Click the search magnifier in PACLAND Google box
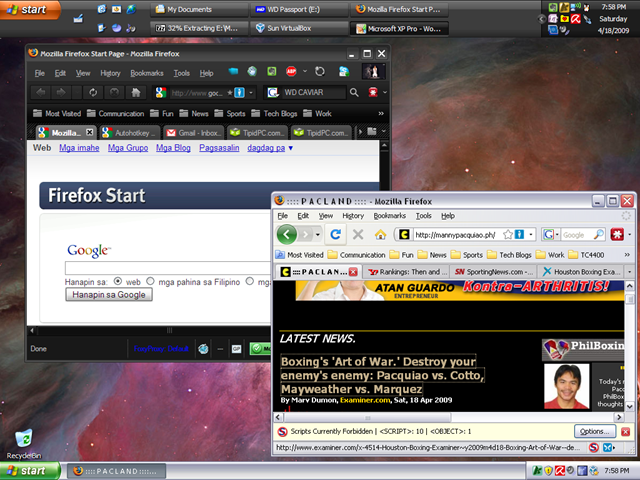 598,235
